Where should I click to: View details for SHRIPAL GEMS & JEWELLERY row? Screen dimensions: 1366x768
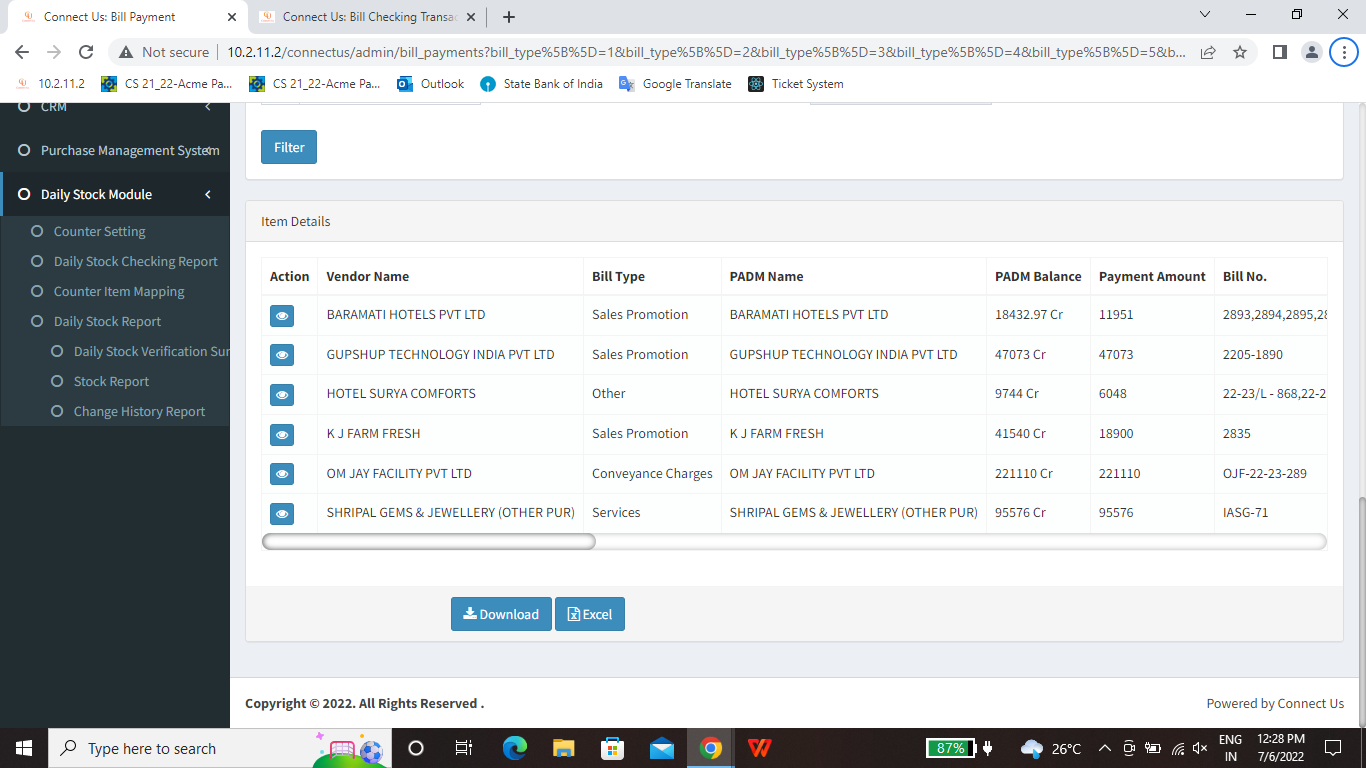click(x=282, y=513)
